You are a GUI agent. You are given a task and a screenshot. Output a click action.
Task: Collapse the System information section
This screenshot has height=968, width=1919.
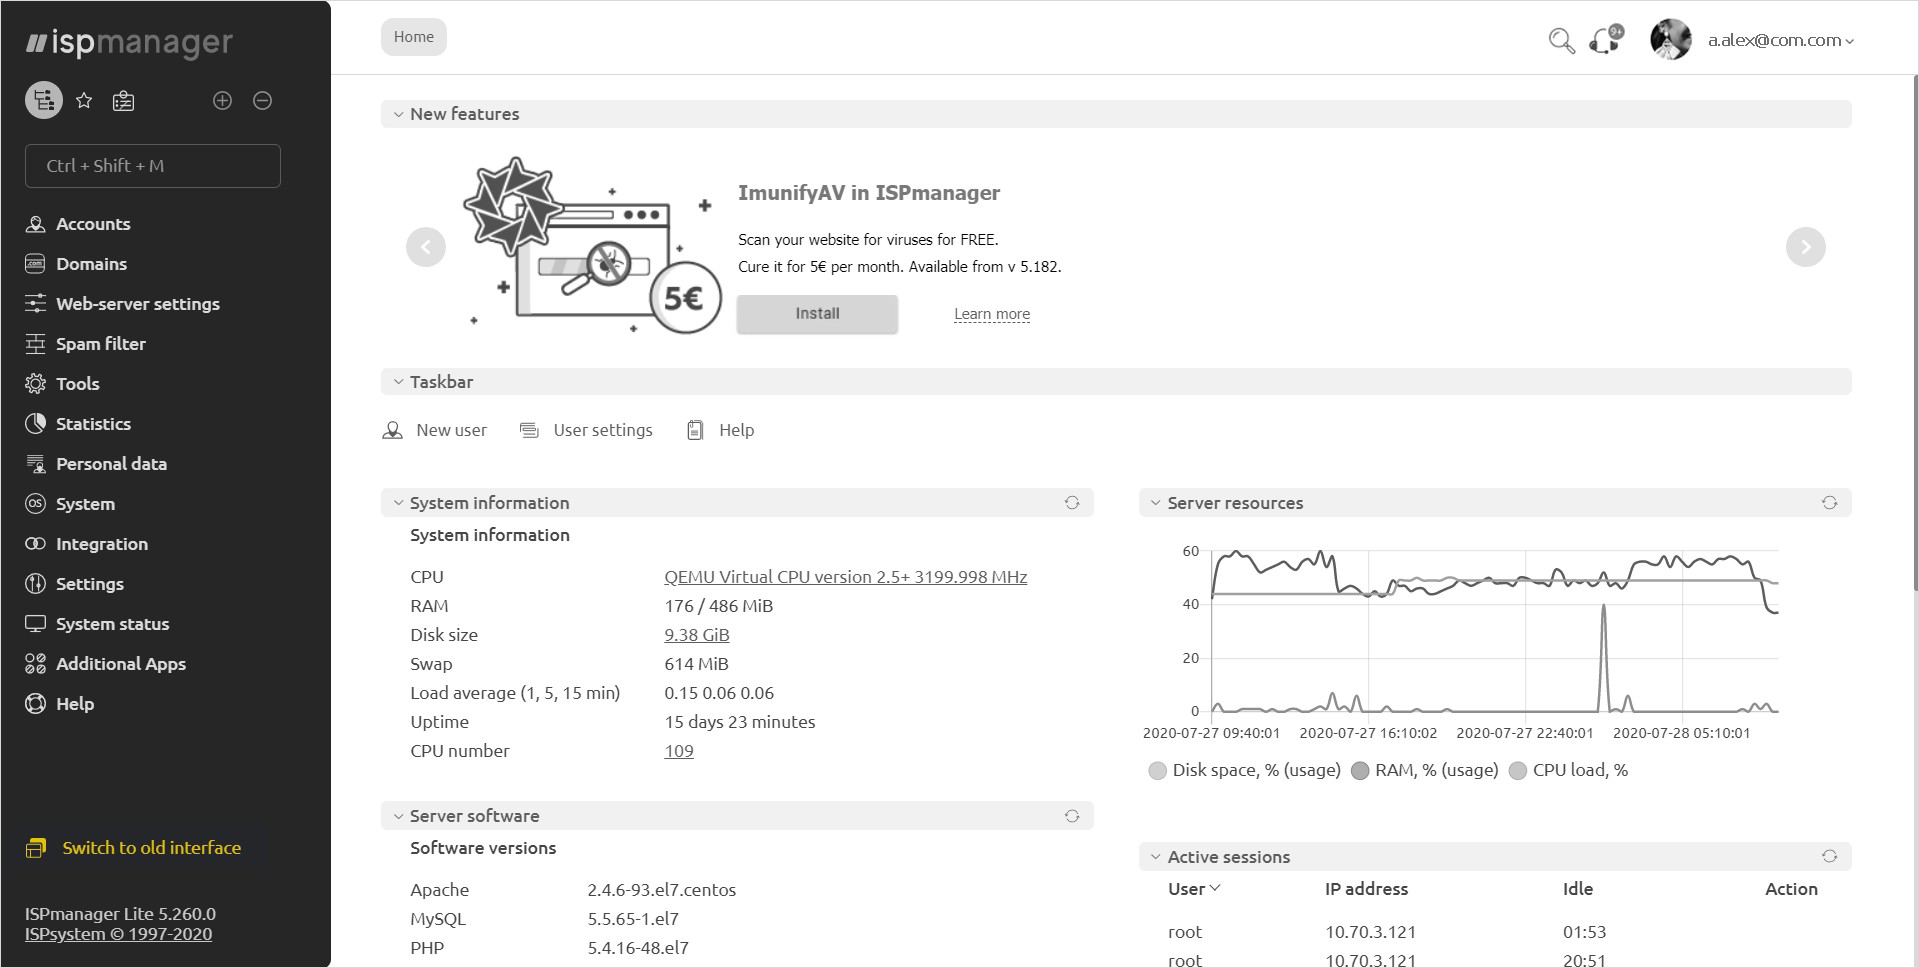(398, 503)
